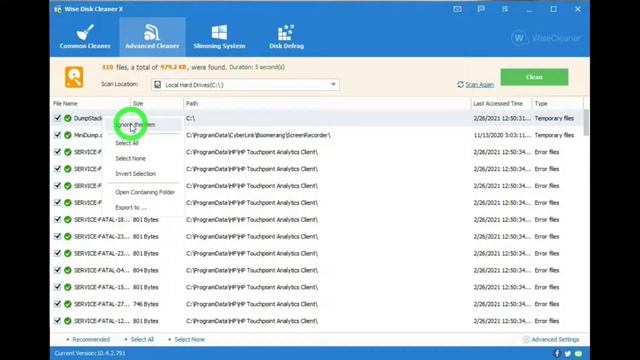Uncheck the DumpStack file checkbox
Screen dimensions: 640x360
(x=58, y=118)
